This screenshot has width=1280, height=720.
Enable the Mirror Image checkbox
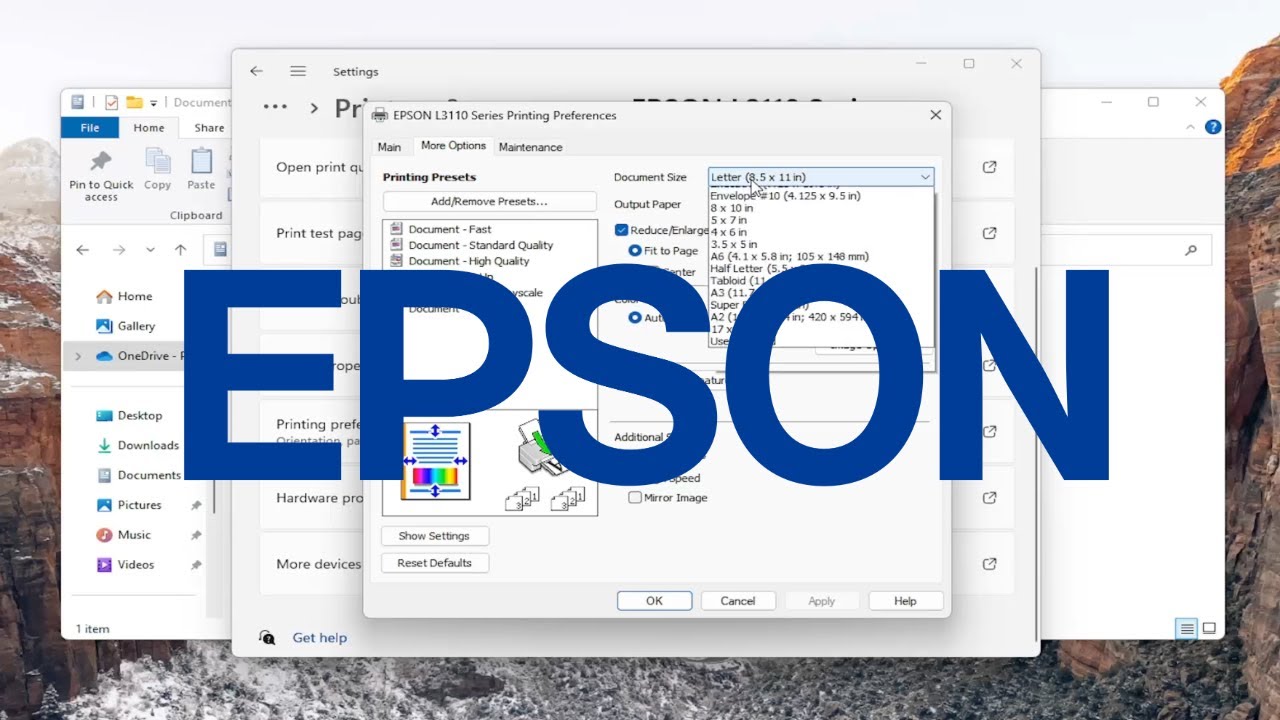click(635, 497)
